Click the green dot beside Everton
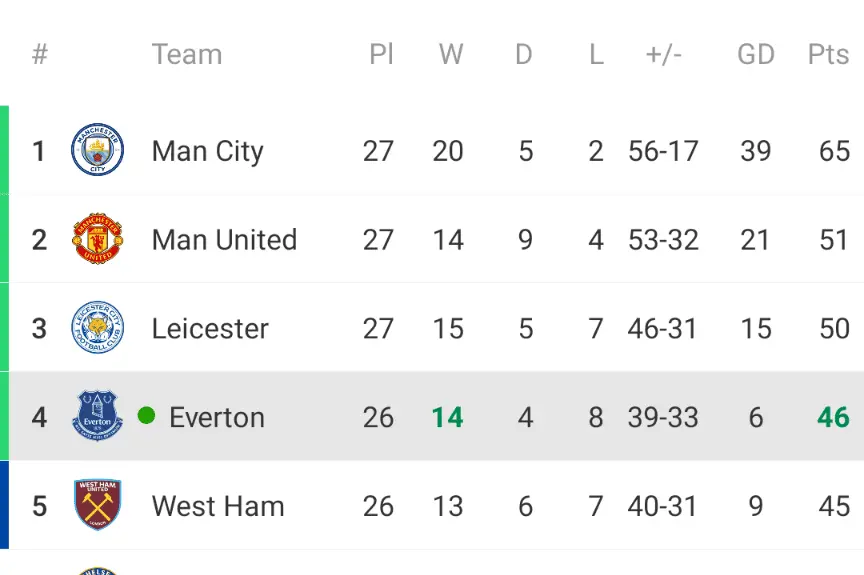Screen dimensions: 864x575 pos(146,415)
